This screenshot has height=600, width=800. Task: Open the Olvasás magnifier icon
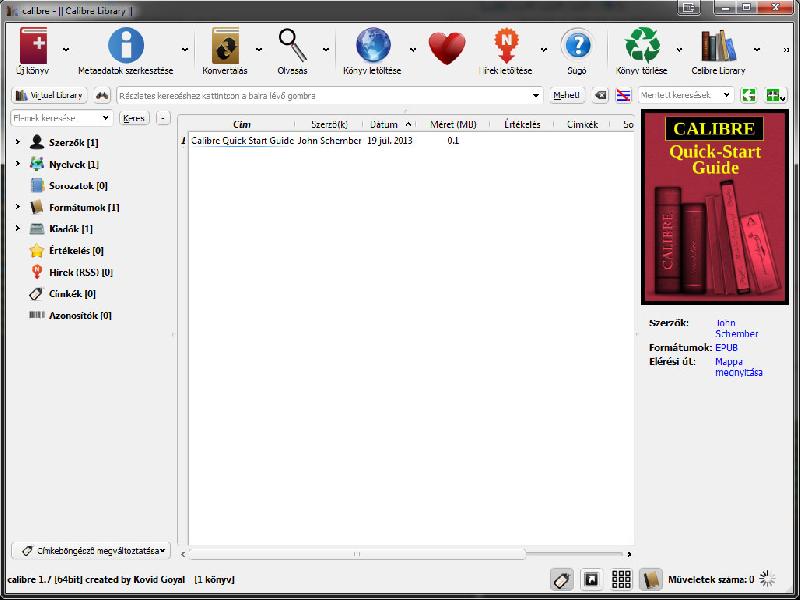293,46
